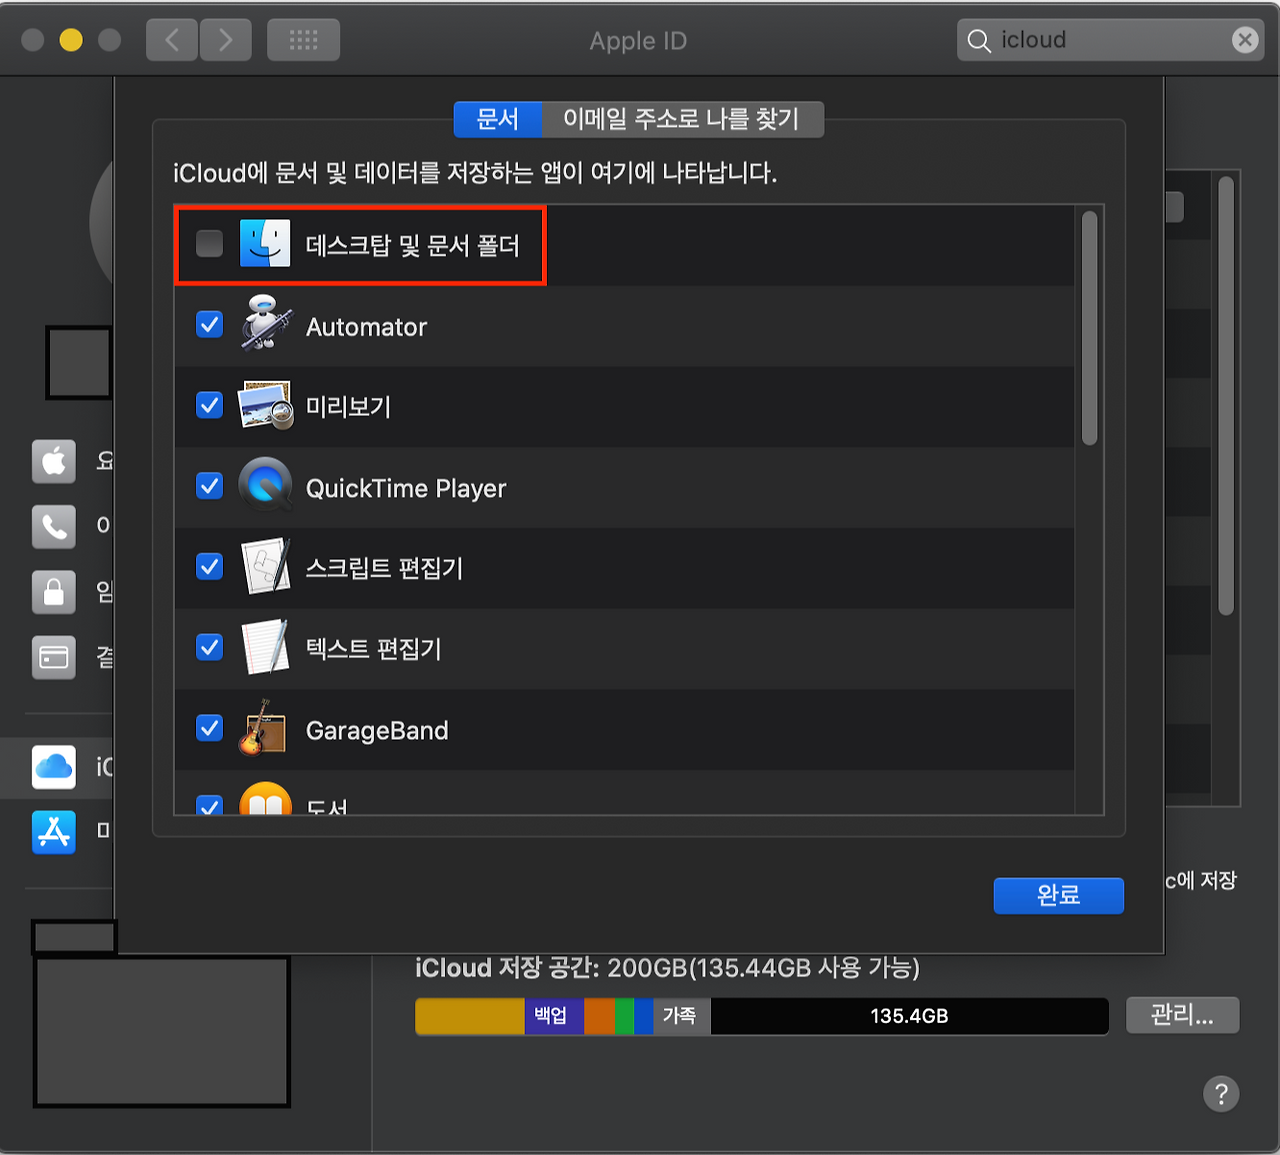Show all preferences grid button
1280x1155 pixels.
point(303,40)
